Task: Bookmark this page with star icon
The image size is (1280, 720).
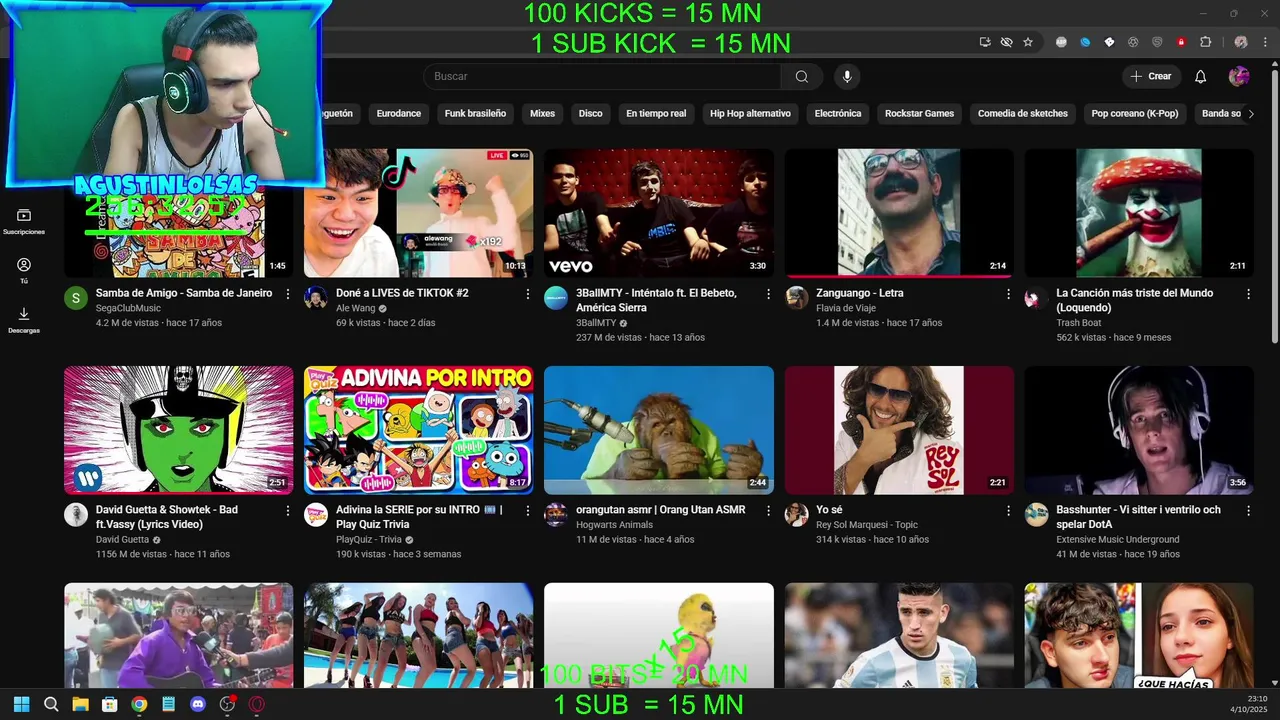Action: point(1028,42)
